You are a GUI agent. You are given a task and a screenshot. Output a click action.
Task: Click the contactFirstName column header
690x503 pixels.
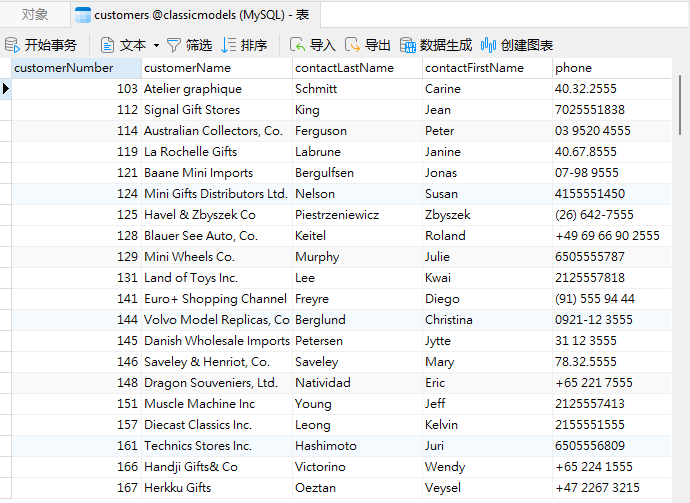487,68
